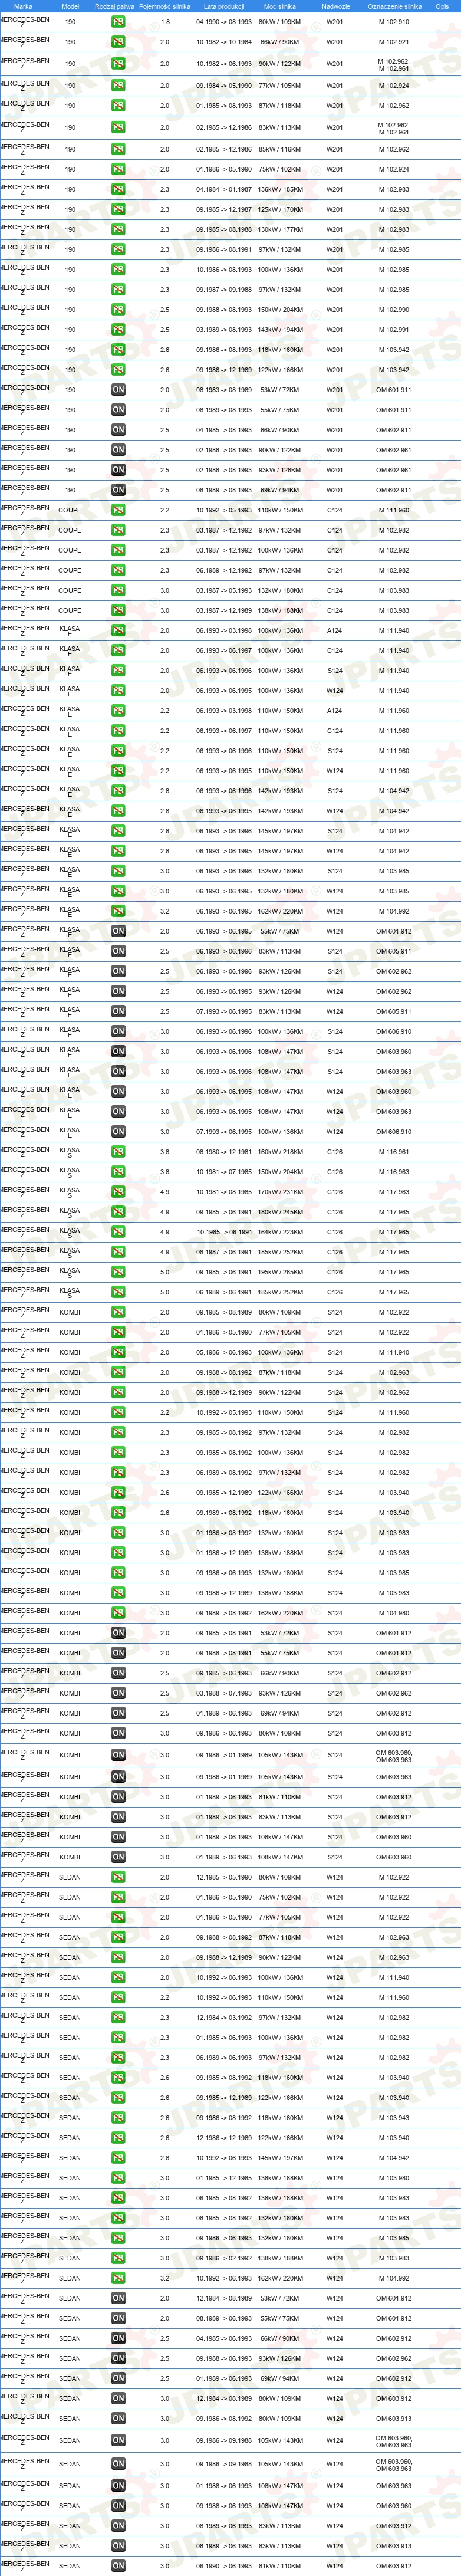
Task: Click the petrol icon in the KLASA S M 116.963 row
Action: pyautogui.click(x=118, y=1172)
